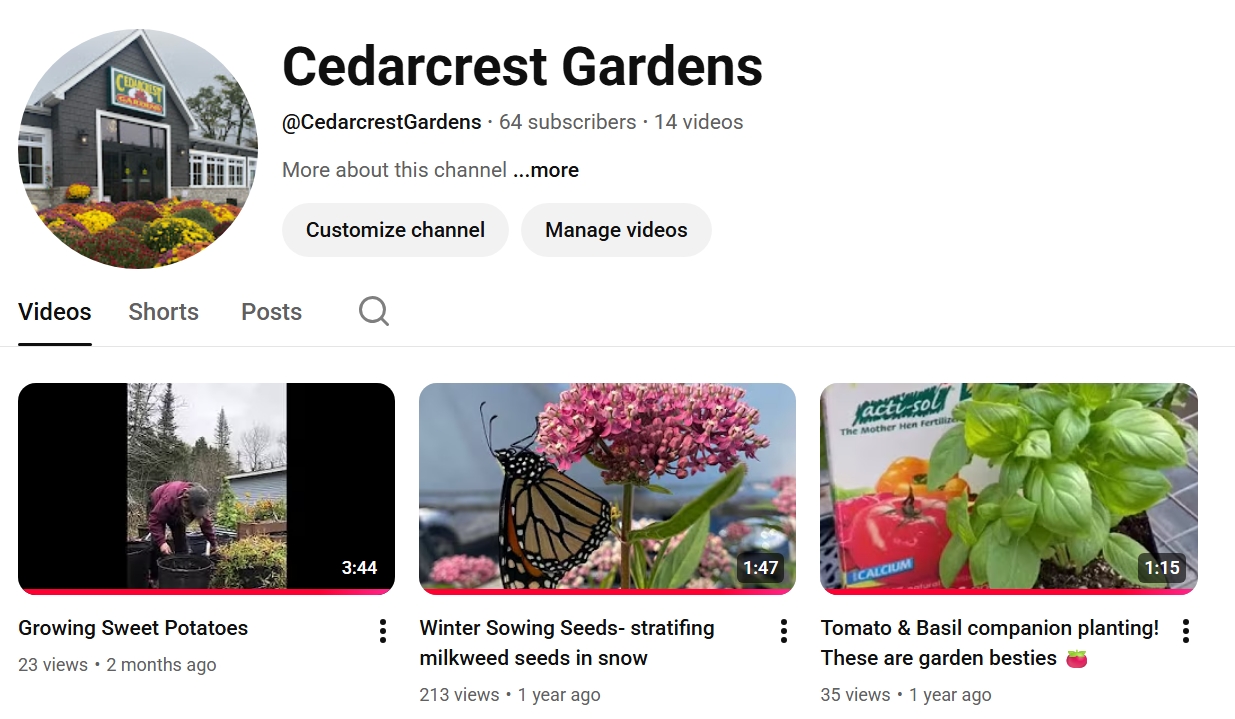Expand channel description with ...more
1235x719 pixels.
pyautogui.click(x=546, y=170)
